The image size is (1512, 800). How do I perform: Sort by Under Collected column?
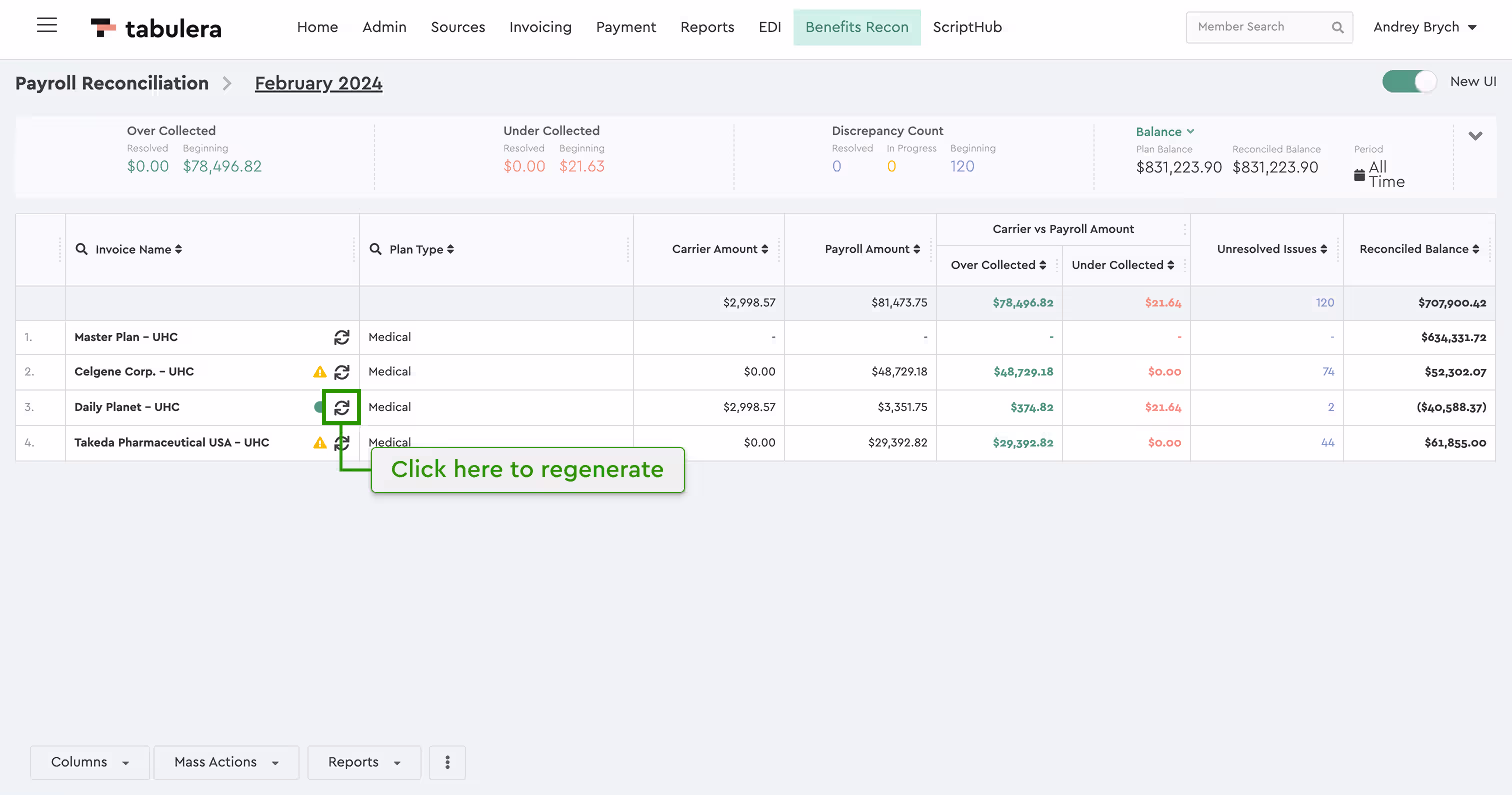point(1171,265)
